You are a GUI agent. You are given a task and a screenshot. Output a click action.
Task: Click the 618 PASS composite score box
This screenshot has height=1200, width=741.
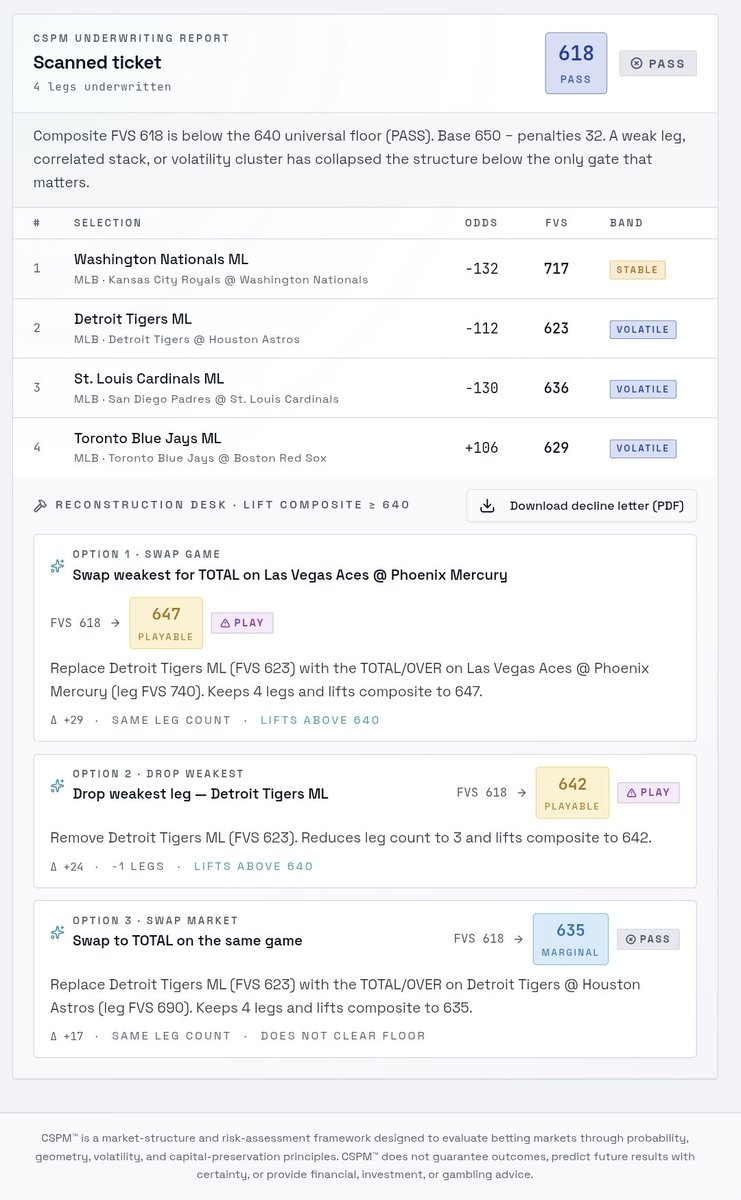point(576,63)
